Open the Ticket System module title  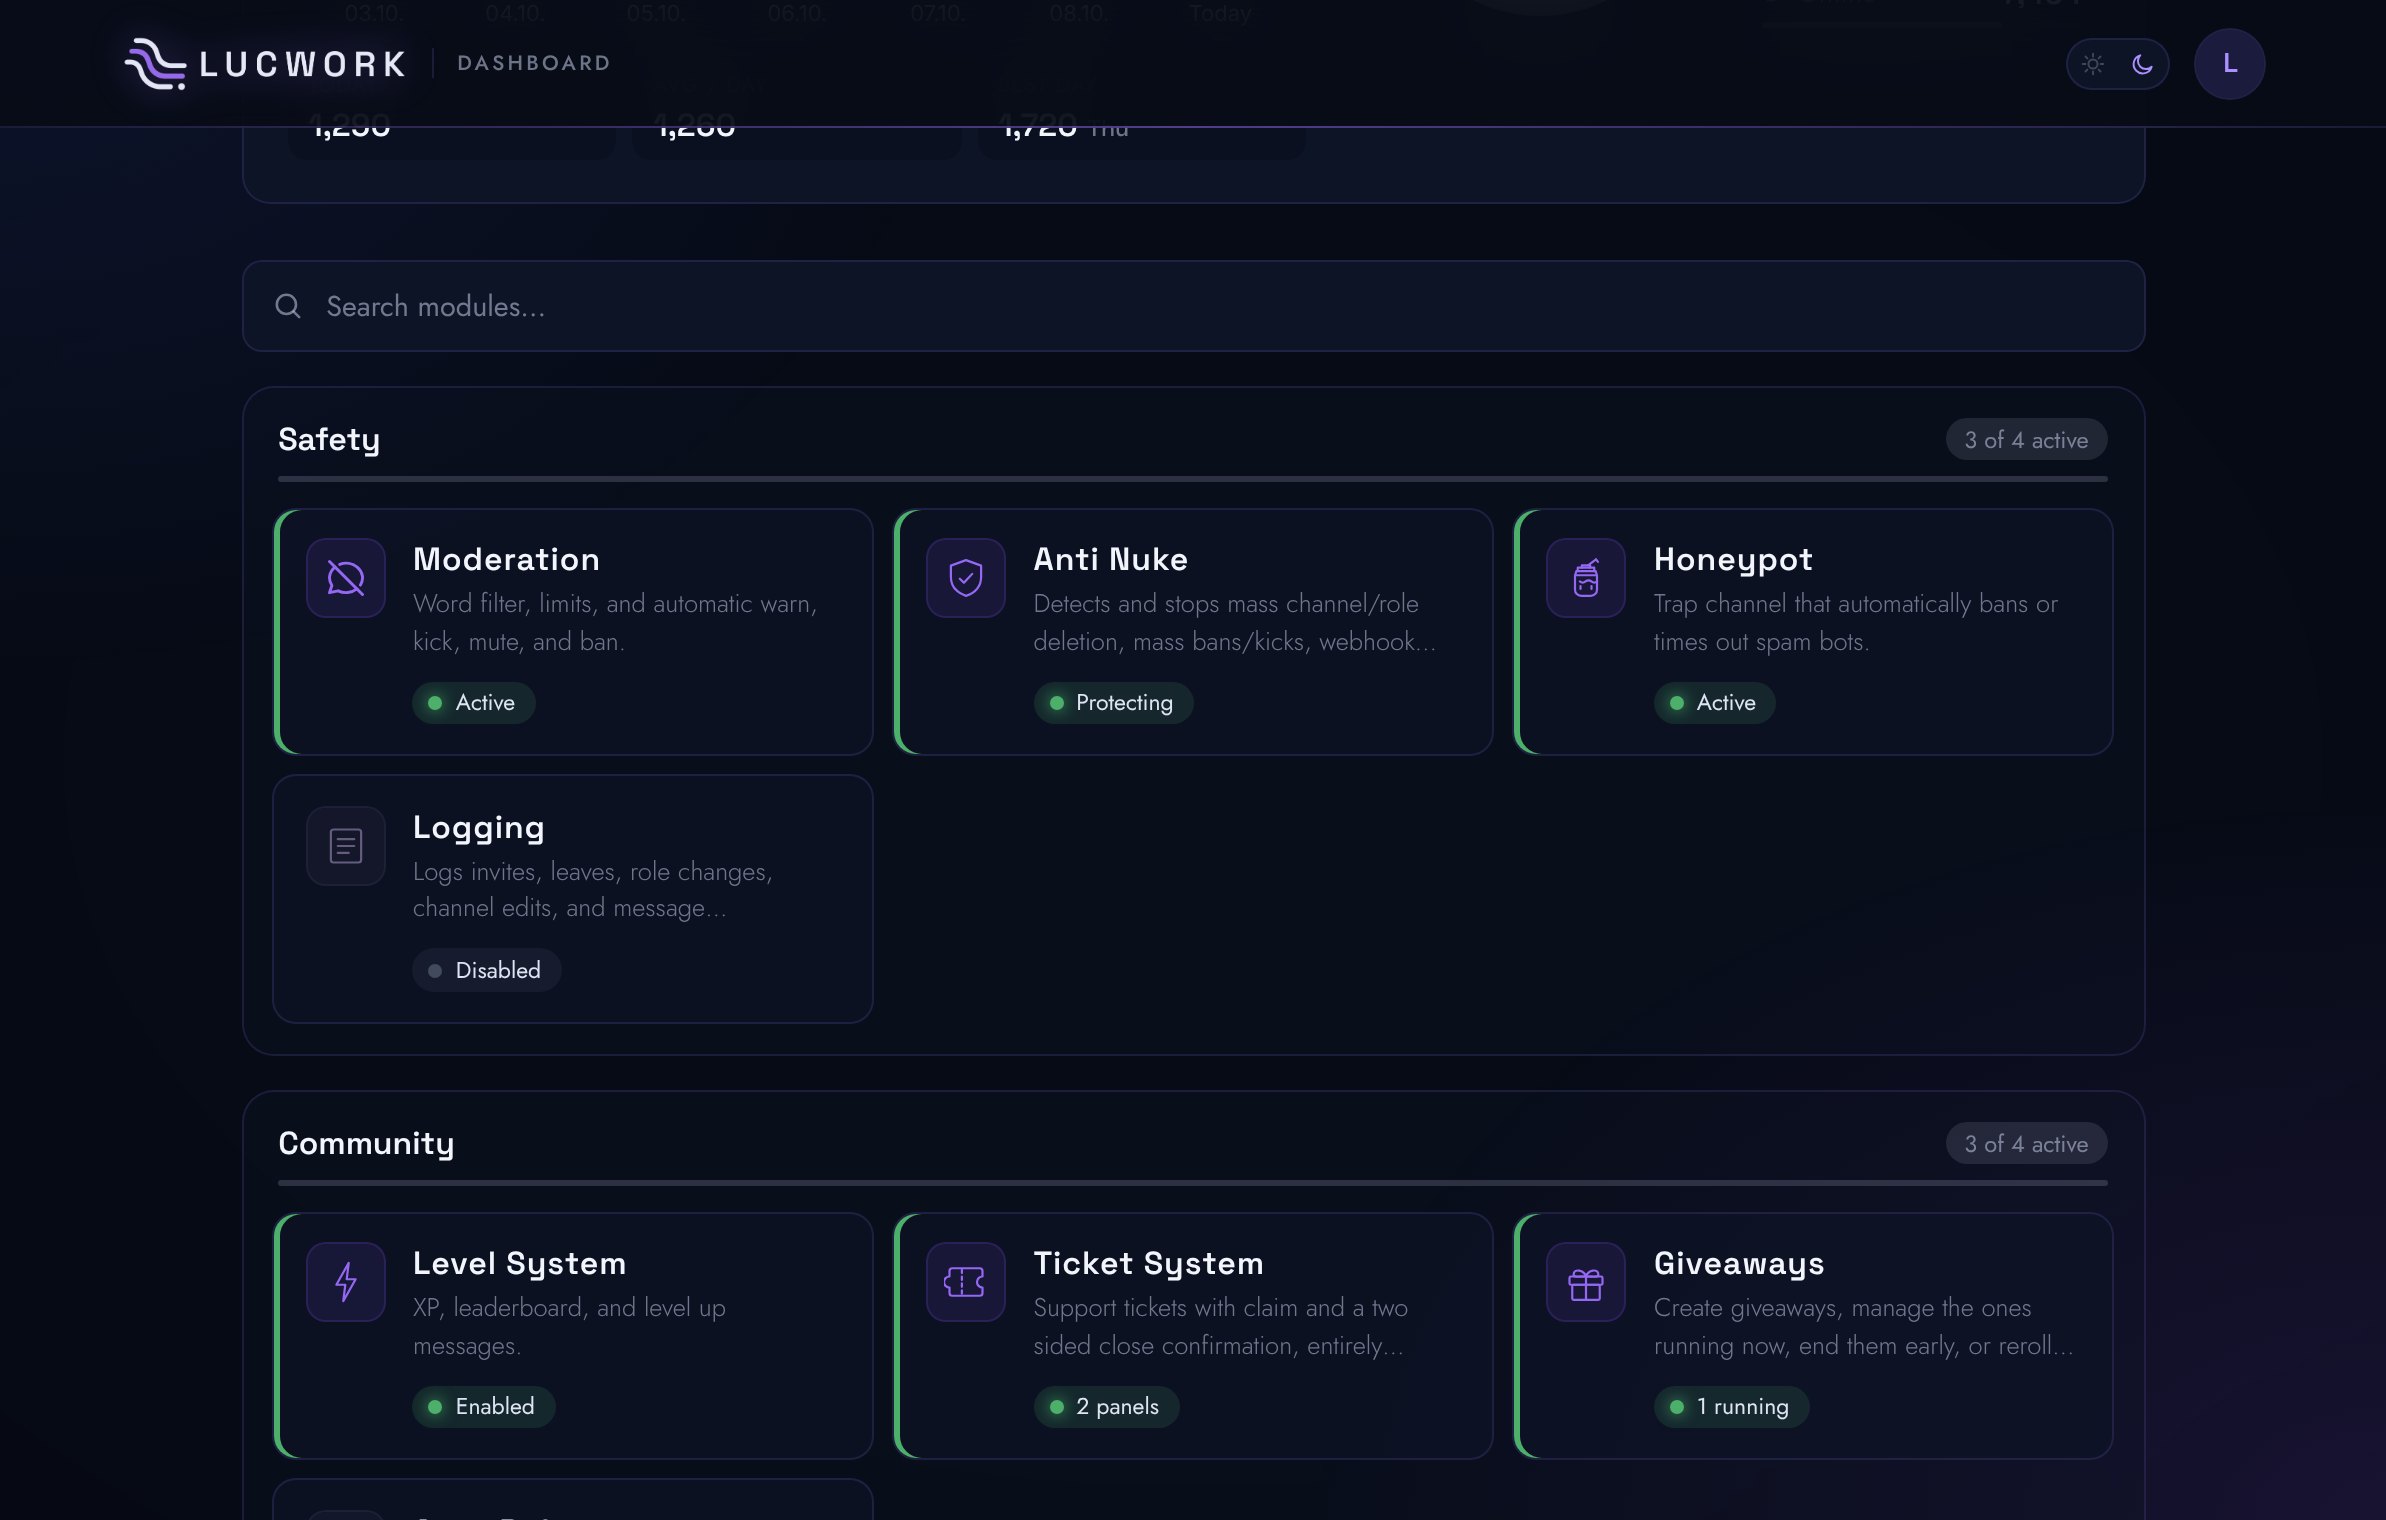(x=1148, y=1264)
